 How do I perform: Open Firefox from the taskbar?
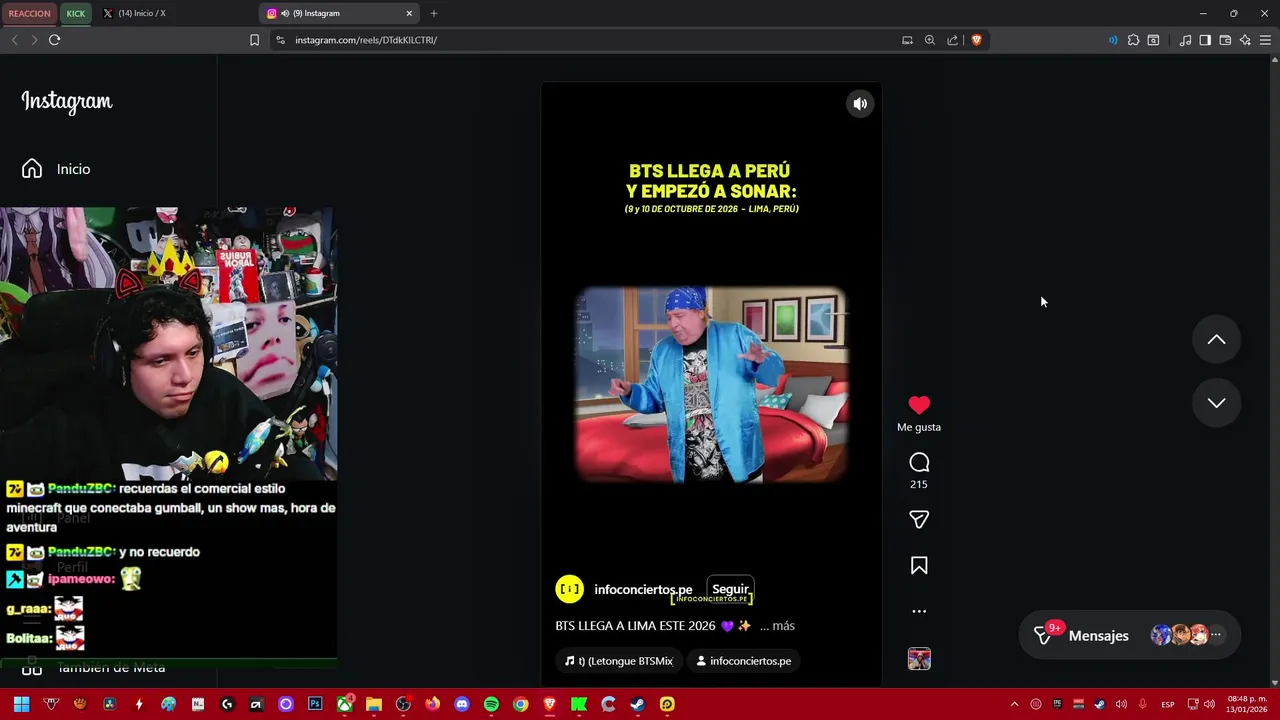[x=432, y=704]
